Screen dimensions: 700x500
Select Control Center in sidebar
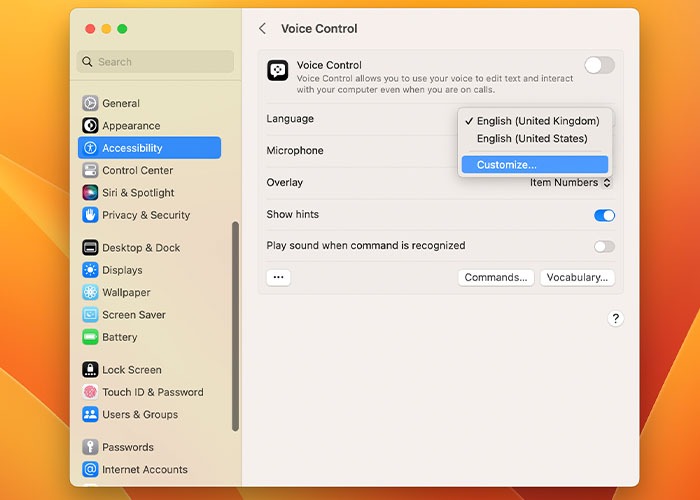[x=138, y=170]
